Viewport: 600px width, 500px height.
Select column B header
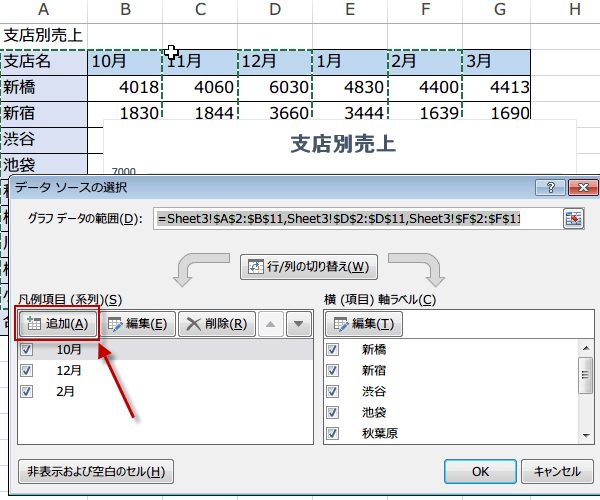tap(125, 10)
